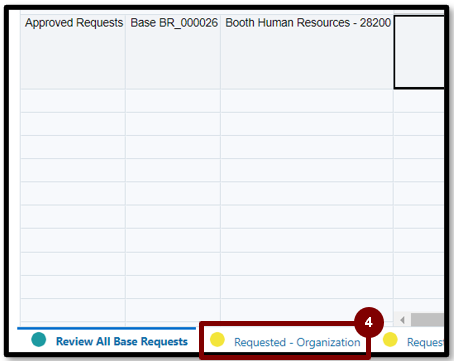Select the Approved Requests cell
The image size is (454, 361).
click(x=73, y=52)
